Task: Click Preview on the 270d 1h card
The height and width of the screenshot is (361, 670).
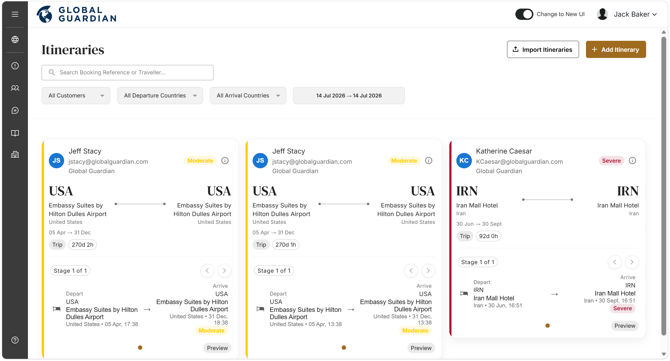Action: point(421,348)
